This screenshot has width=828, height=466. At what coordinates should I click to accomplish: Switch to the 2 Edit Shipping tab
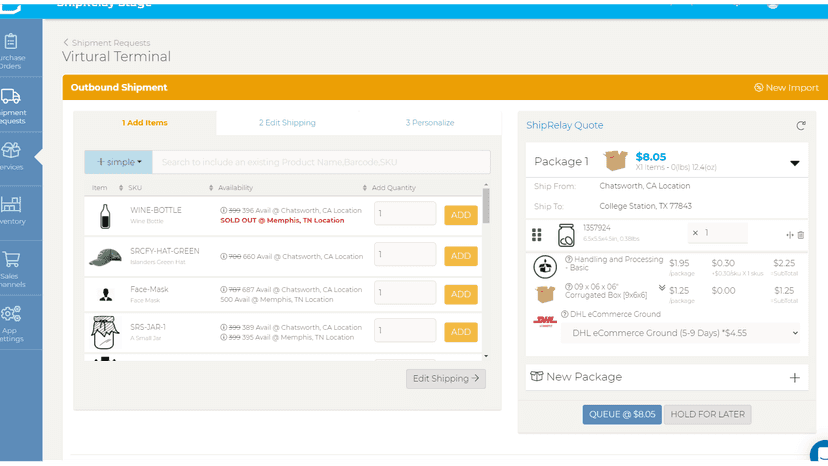click(287, 123)
